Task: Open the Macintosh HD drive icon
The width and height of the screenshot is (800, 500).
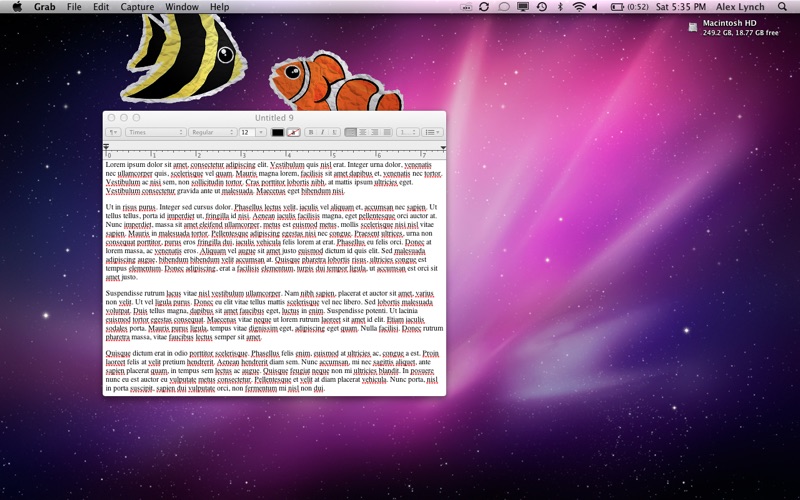Action: (x=693, y=26)
